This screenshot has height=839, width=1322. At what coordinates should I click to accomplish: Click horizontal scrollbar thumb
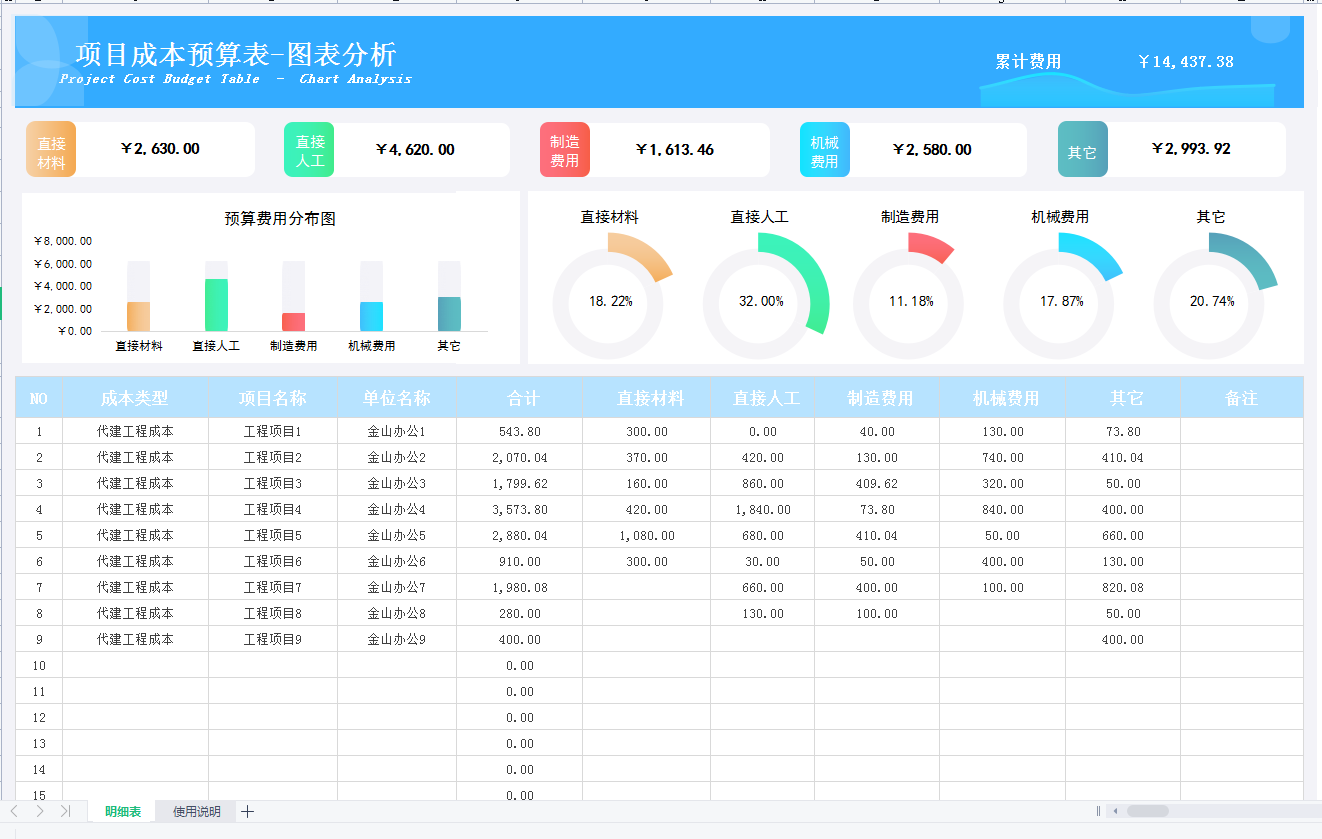point(1147,811)
